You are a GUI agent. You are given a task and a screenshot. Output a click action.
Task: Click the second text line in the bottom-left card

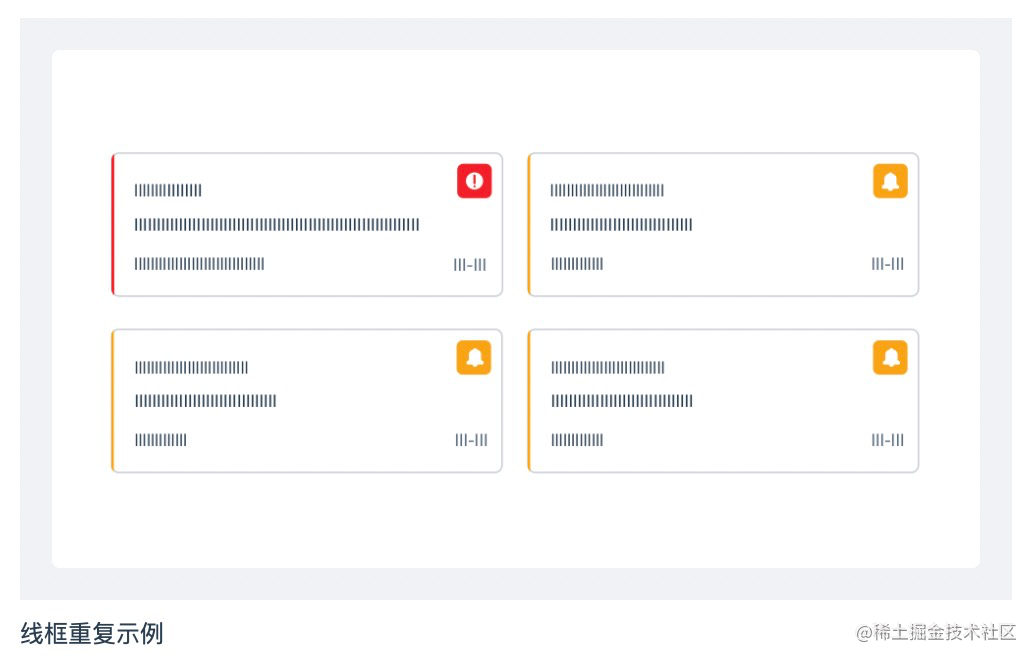(x=205, y=401)
